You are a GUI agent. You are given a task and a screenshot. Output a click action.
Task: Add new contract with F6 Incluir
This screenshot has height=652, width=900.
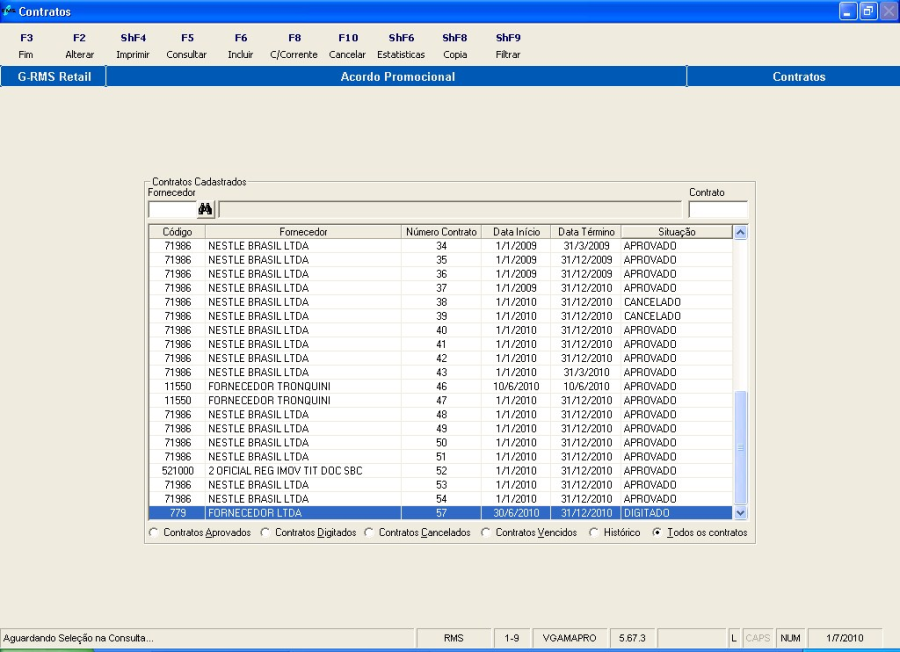coord(241,46)
